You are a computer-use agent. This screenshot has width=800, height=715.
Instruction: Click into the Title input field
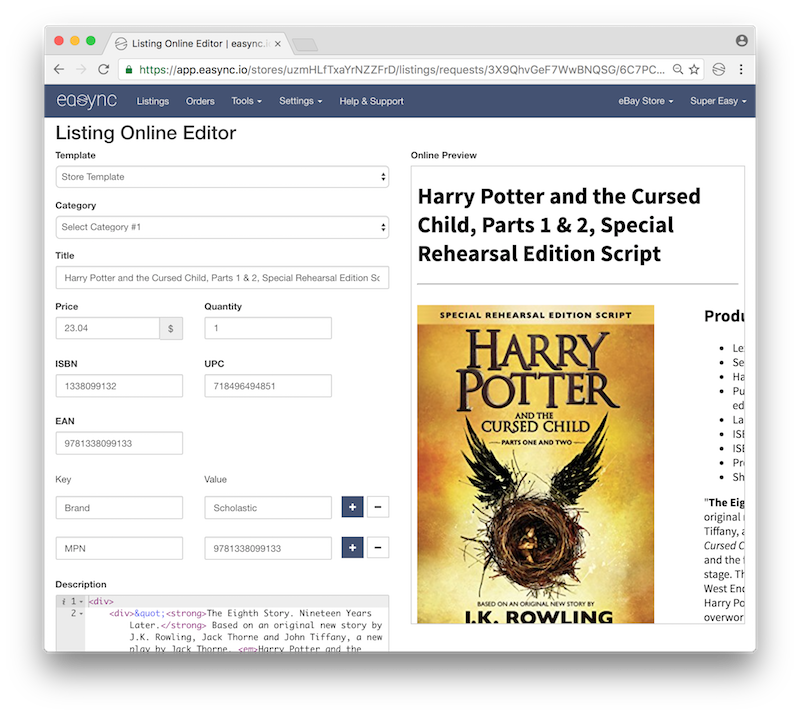tap(222, 278)
